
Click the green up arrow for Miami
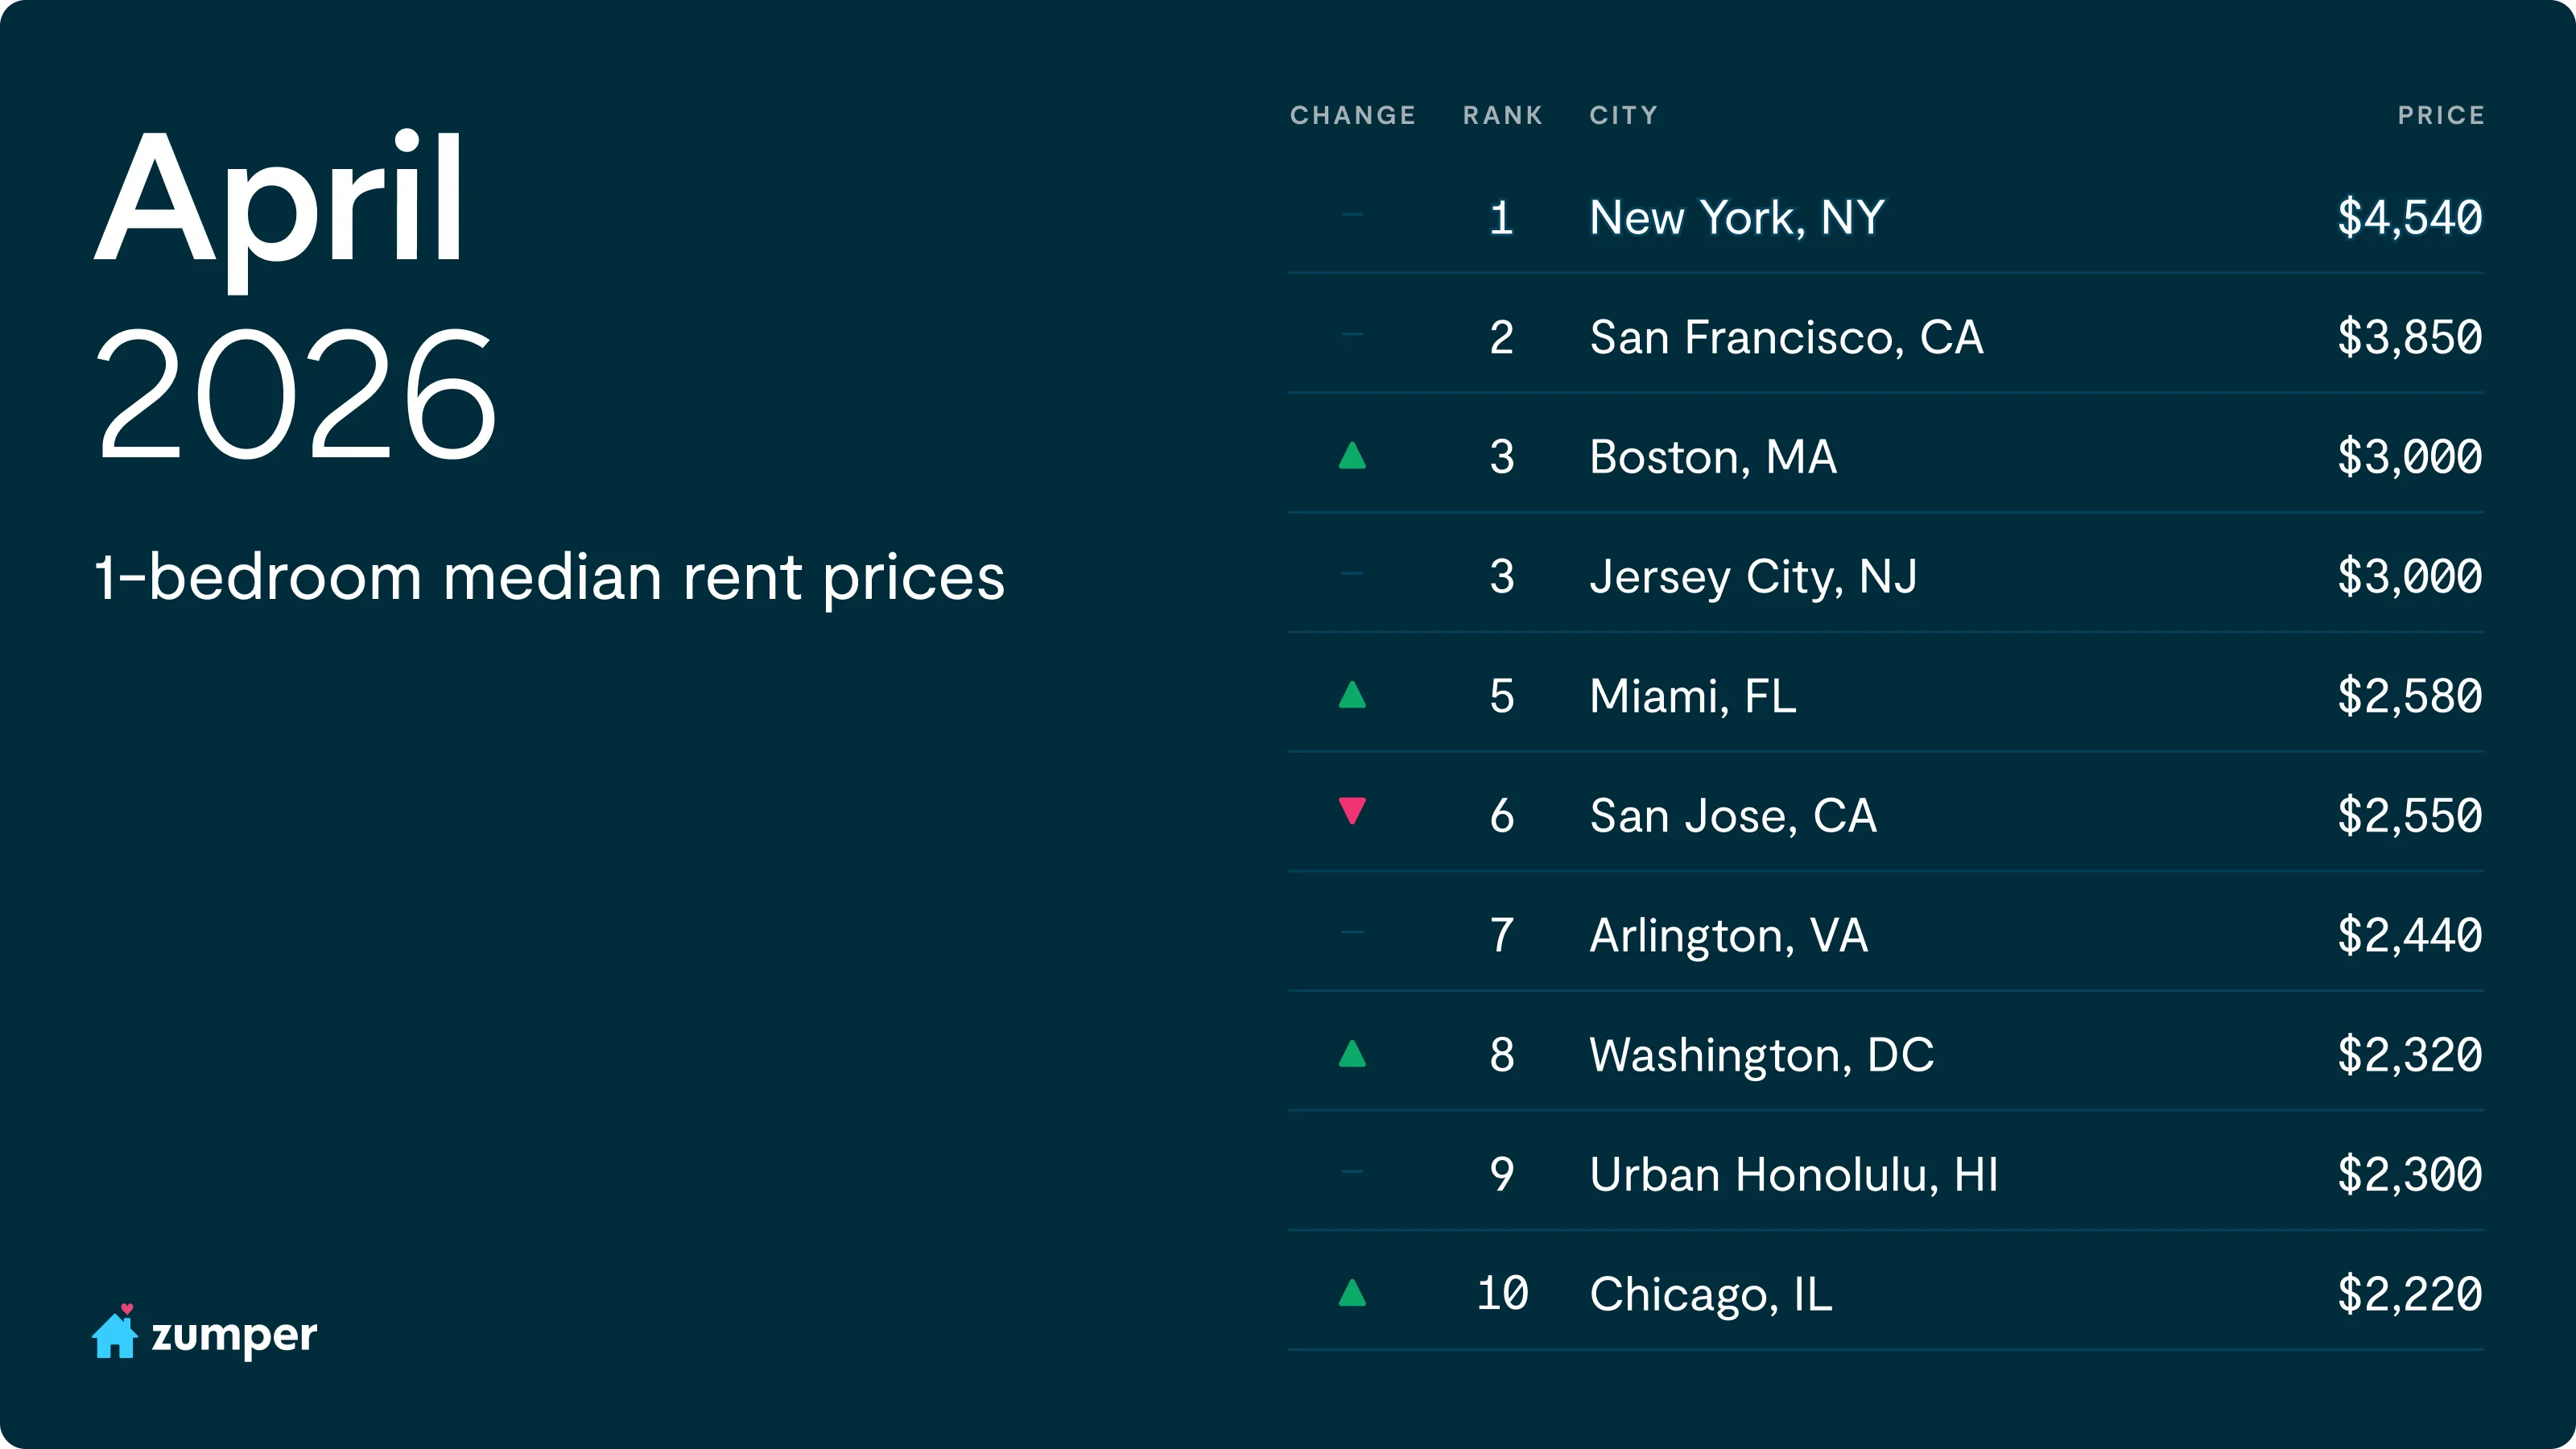[x=1352, y=696]
